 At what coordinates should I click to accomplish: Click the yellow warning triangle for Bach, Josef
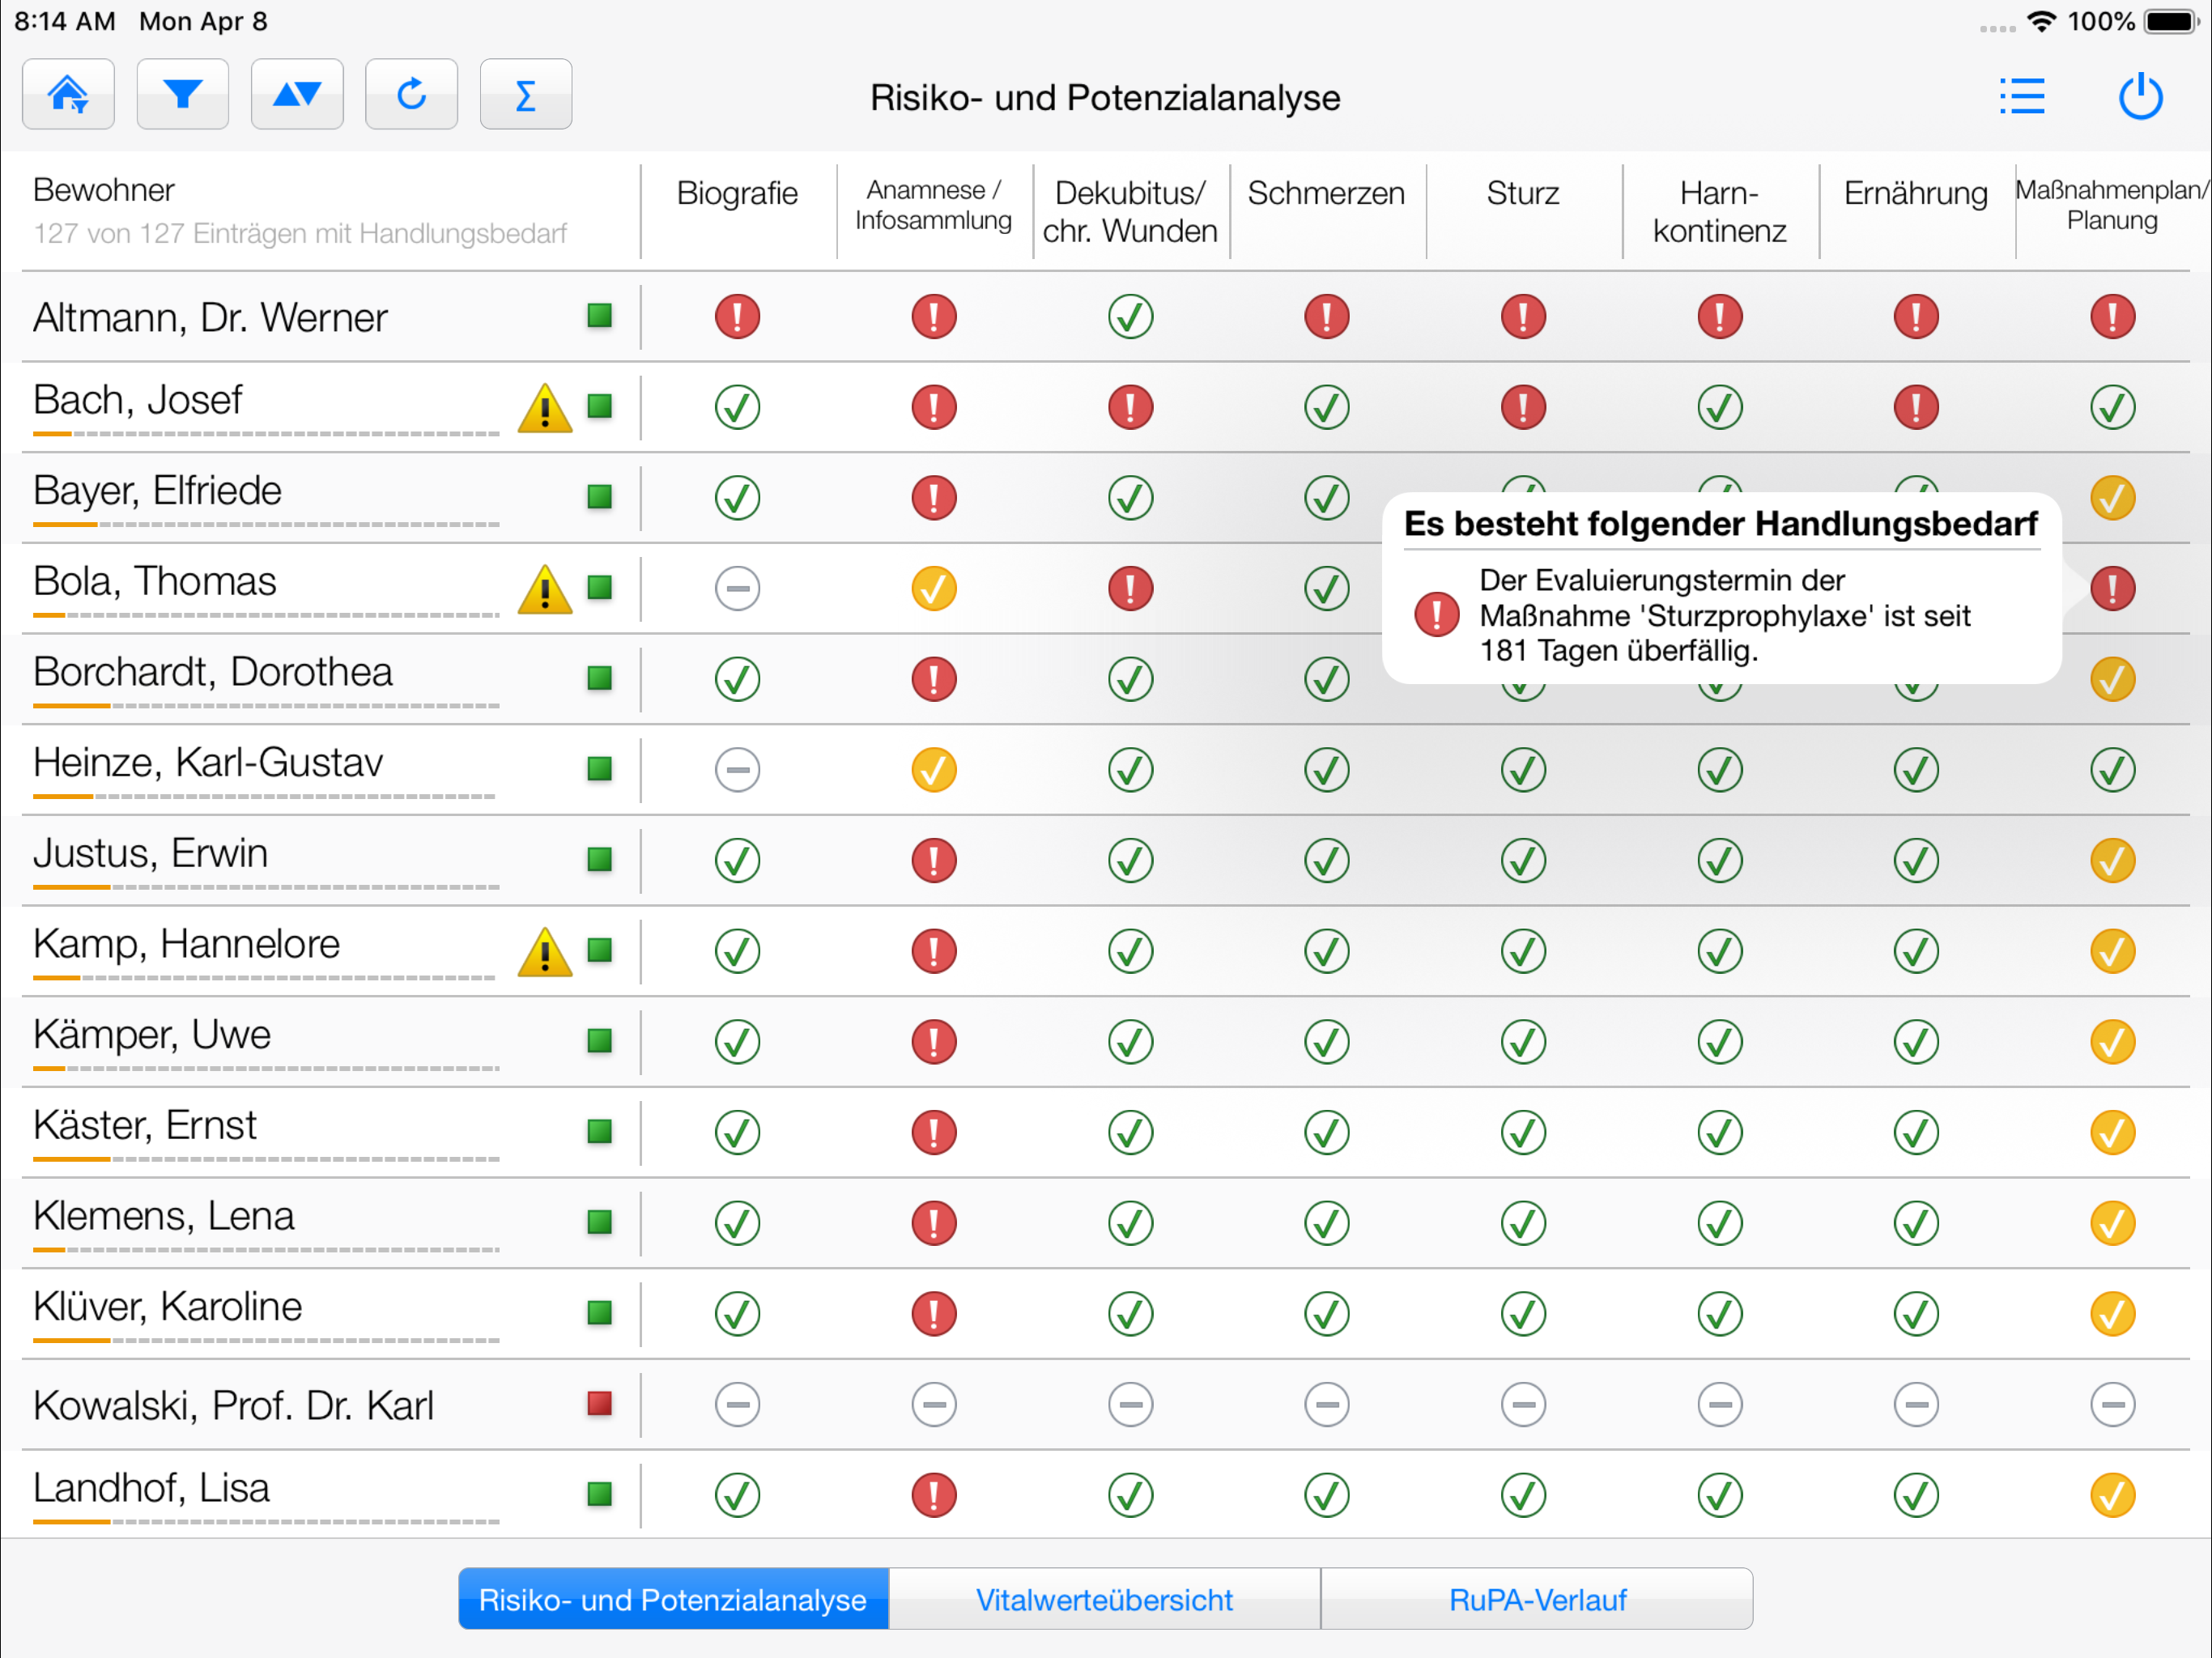[x=545, y=408]
